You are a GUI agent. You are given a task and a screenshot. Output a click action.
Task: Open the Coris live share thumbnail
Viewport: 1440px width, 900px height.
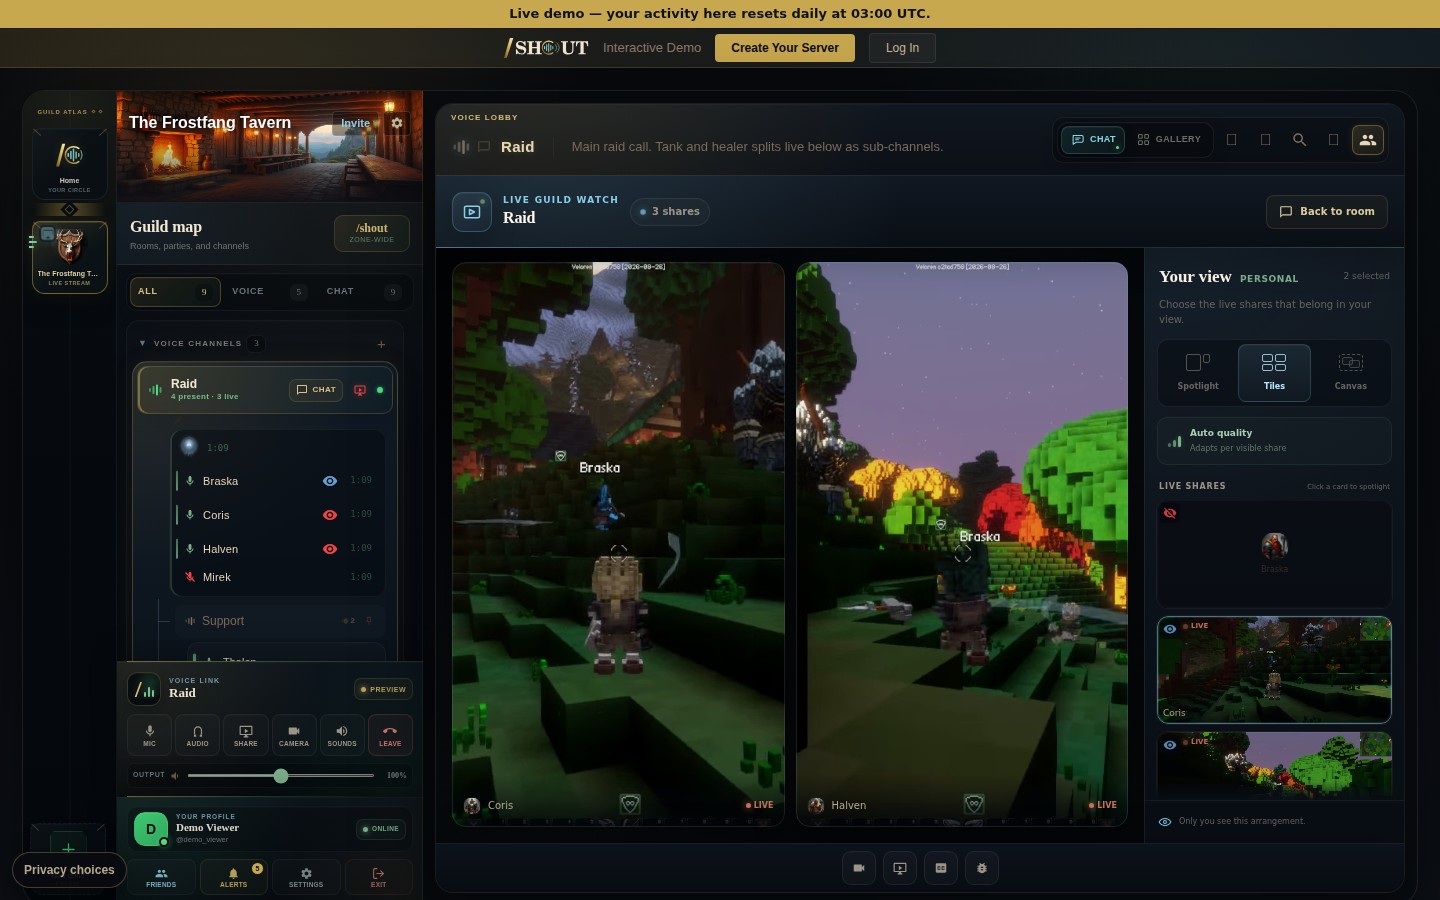pos(1274,670)
